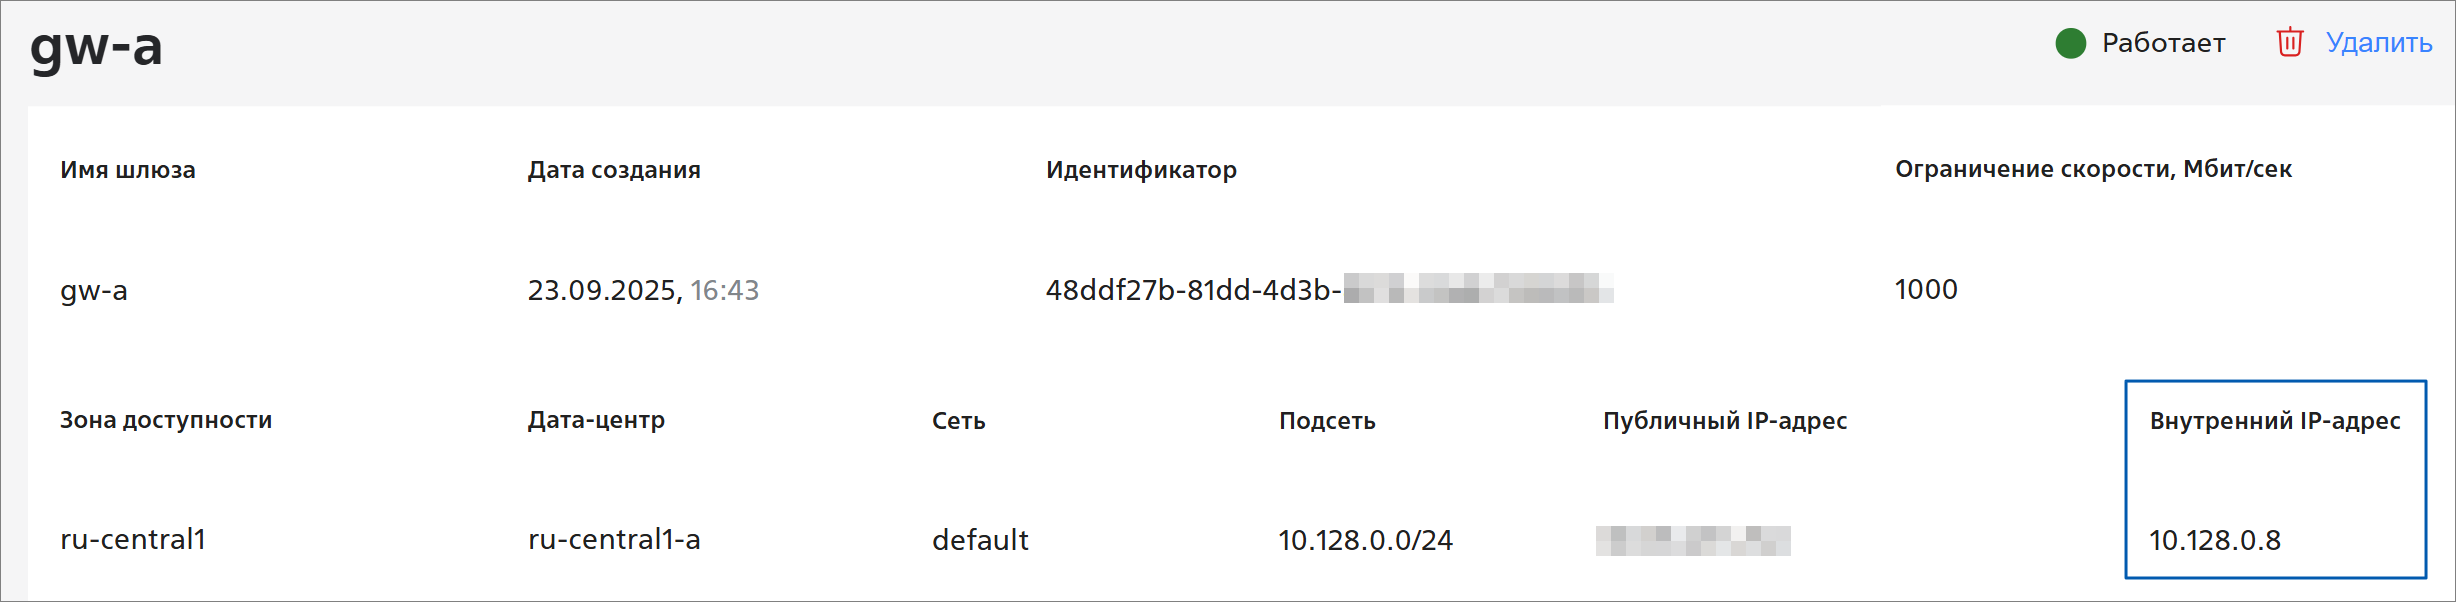Screen dimensions: 2456x602
Task: Click the Внутренний IP-адрес label
Action: click(2275, 421)
